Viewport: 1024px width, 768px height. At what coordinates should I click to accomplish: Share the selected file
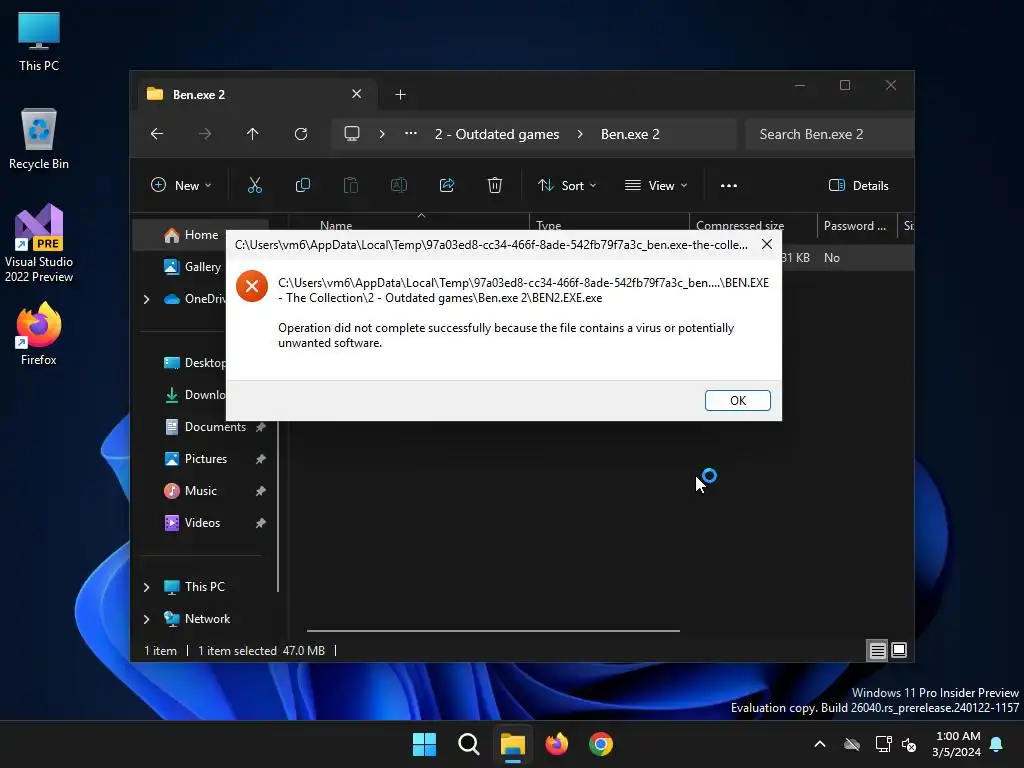pyautogui.click(x=447, y=185)
